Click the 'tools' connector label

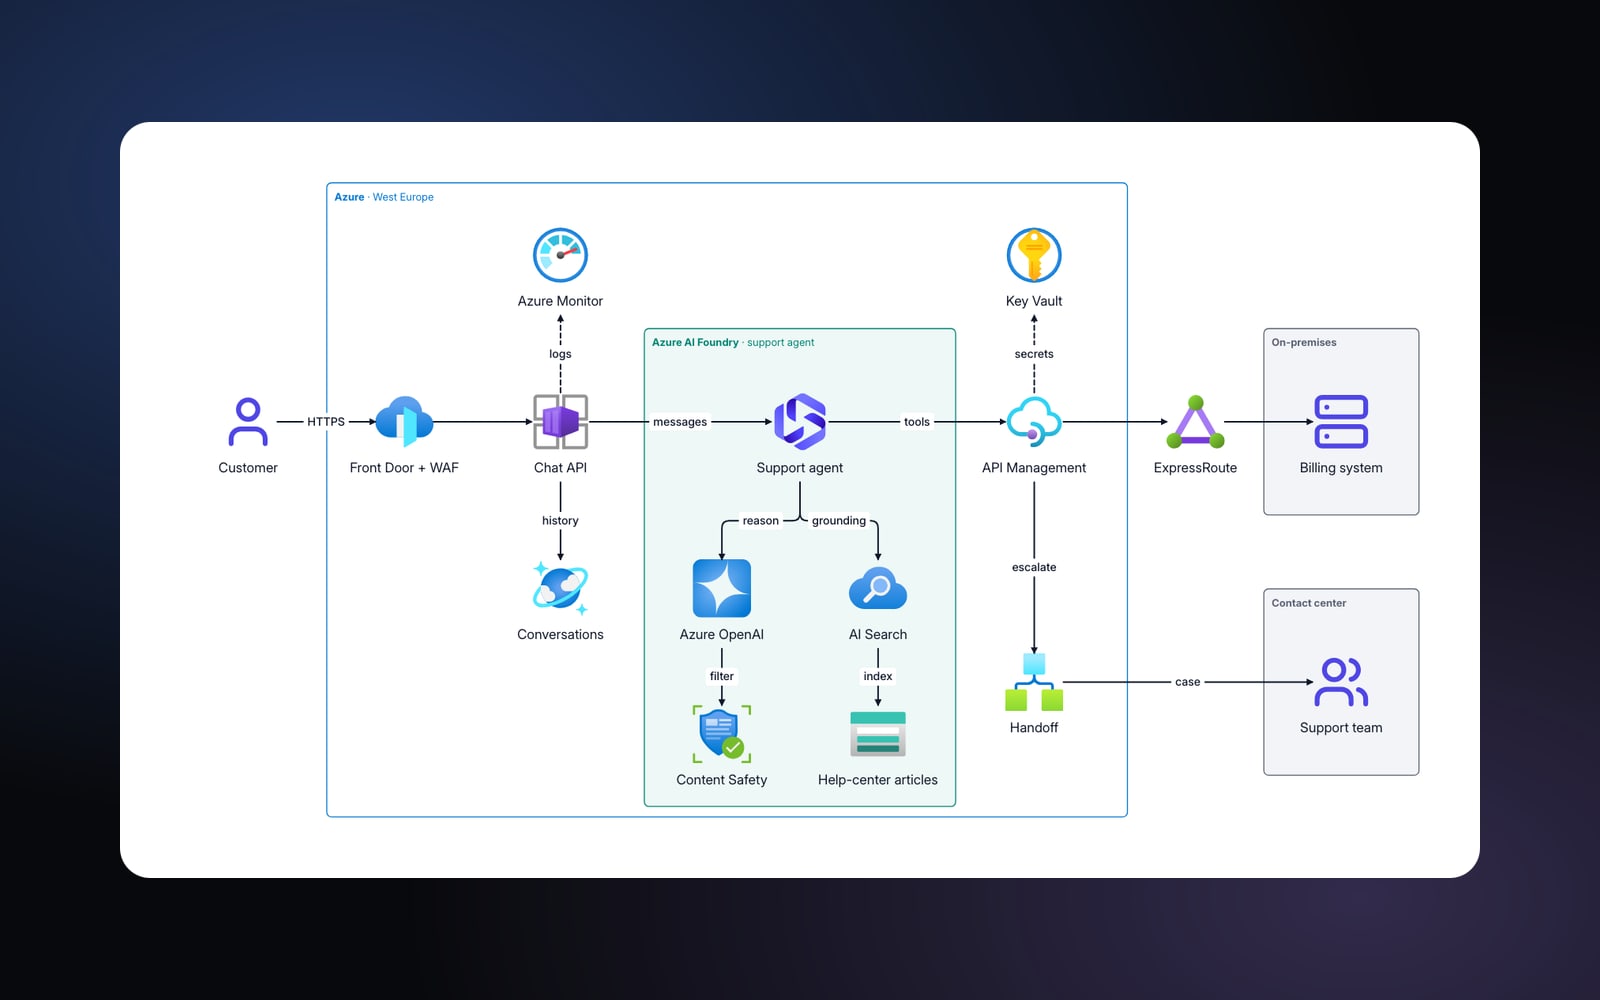coord(917,422)
